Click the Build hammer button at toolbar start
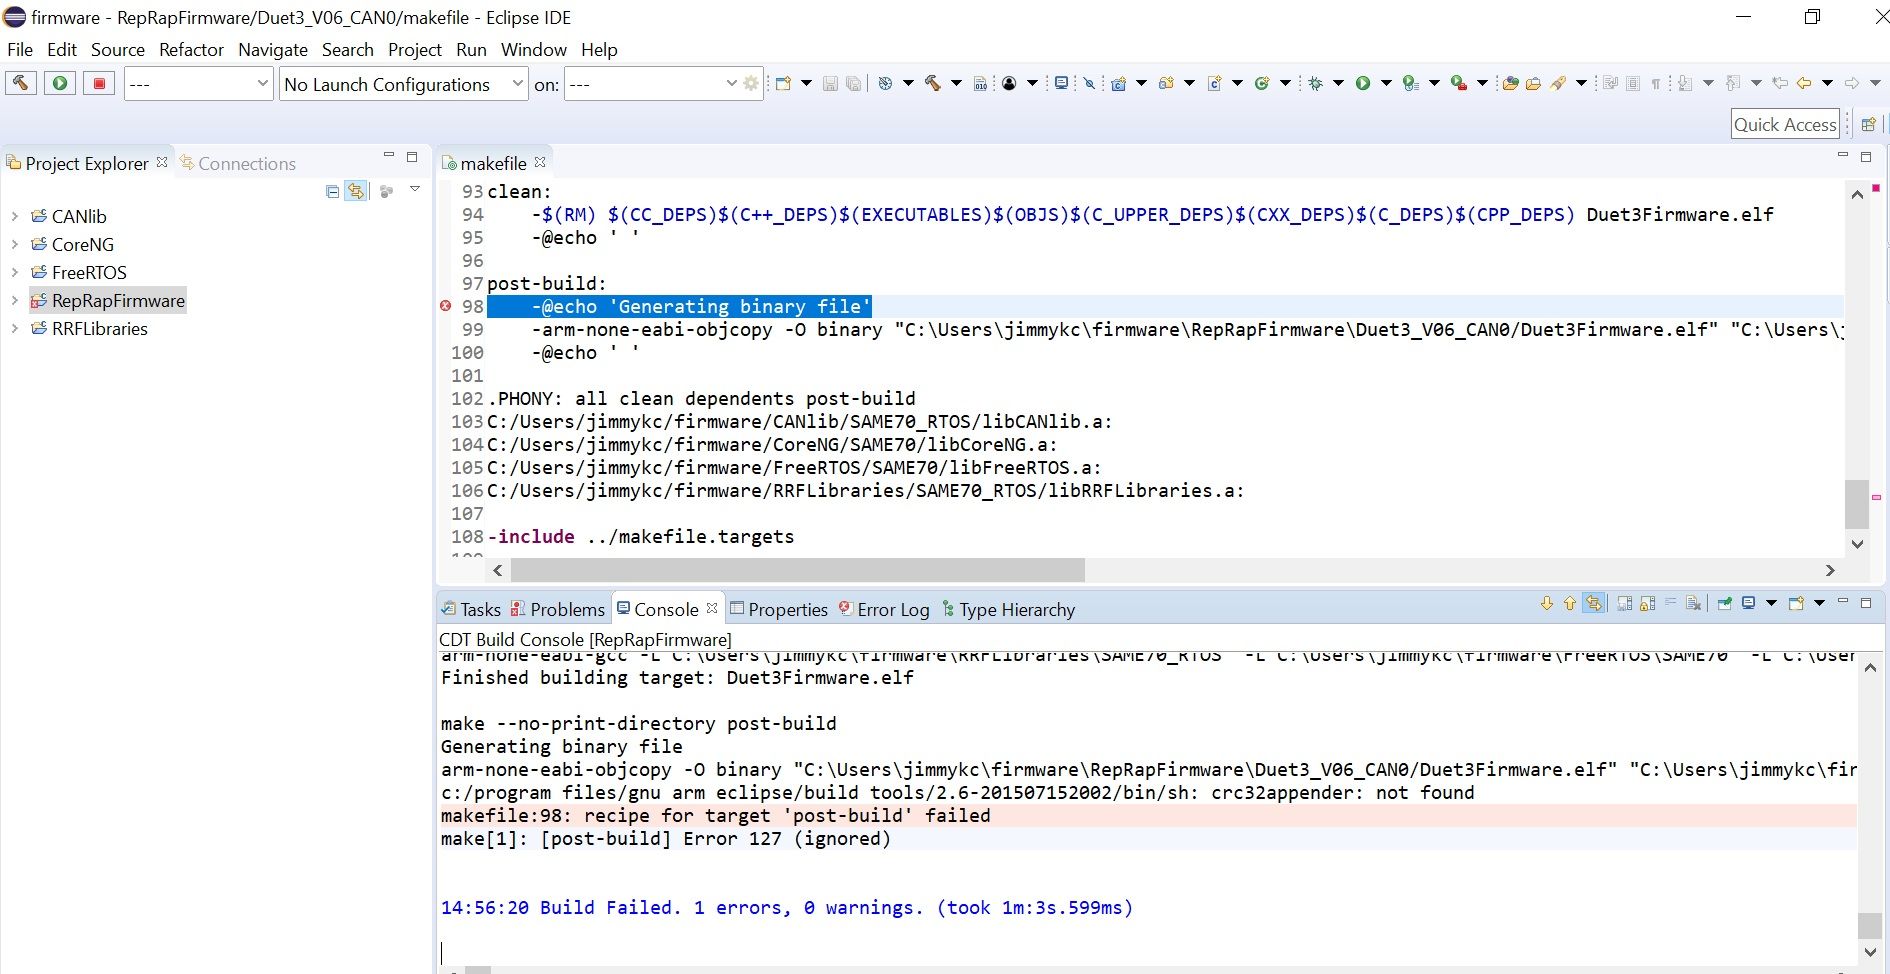Viewport: 1890px width, 974px height. (20, 83)
